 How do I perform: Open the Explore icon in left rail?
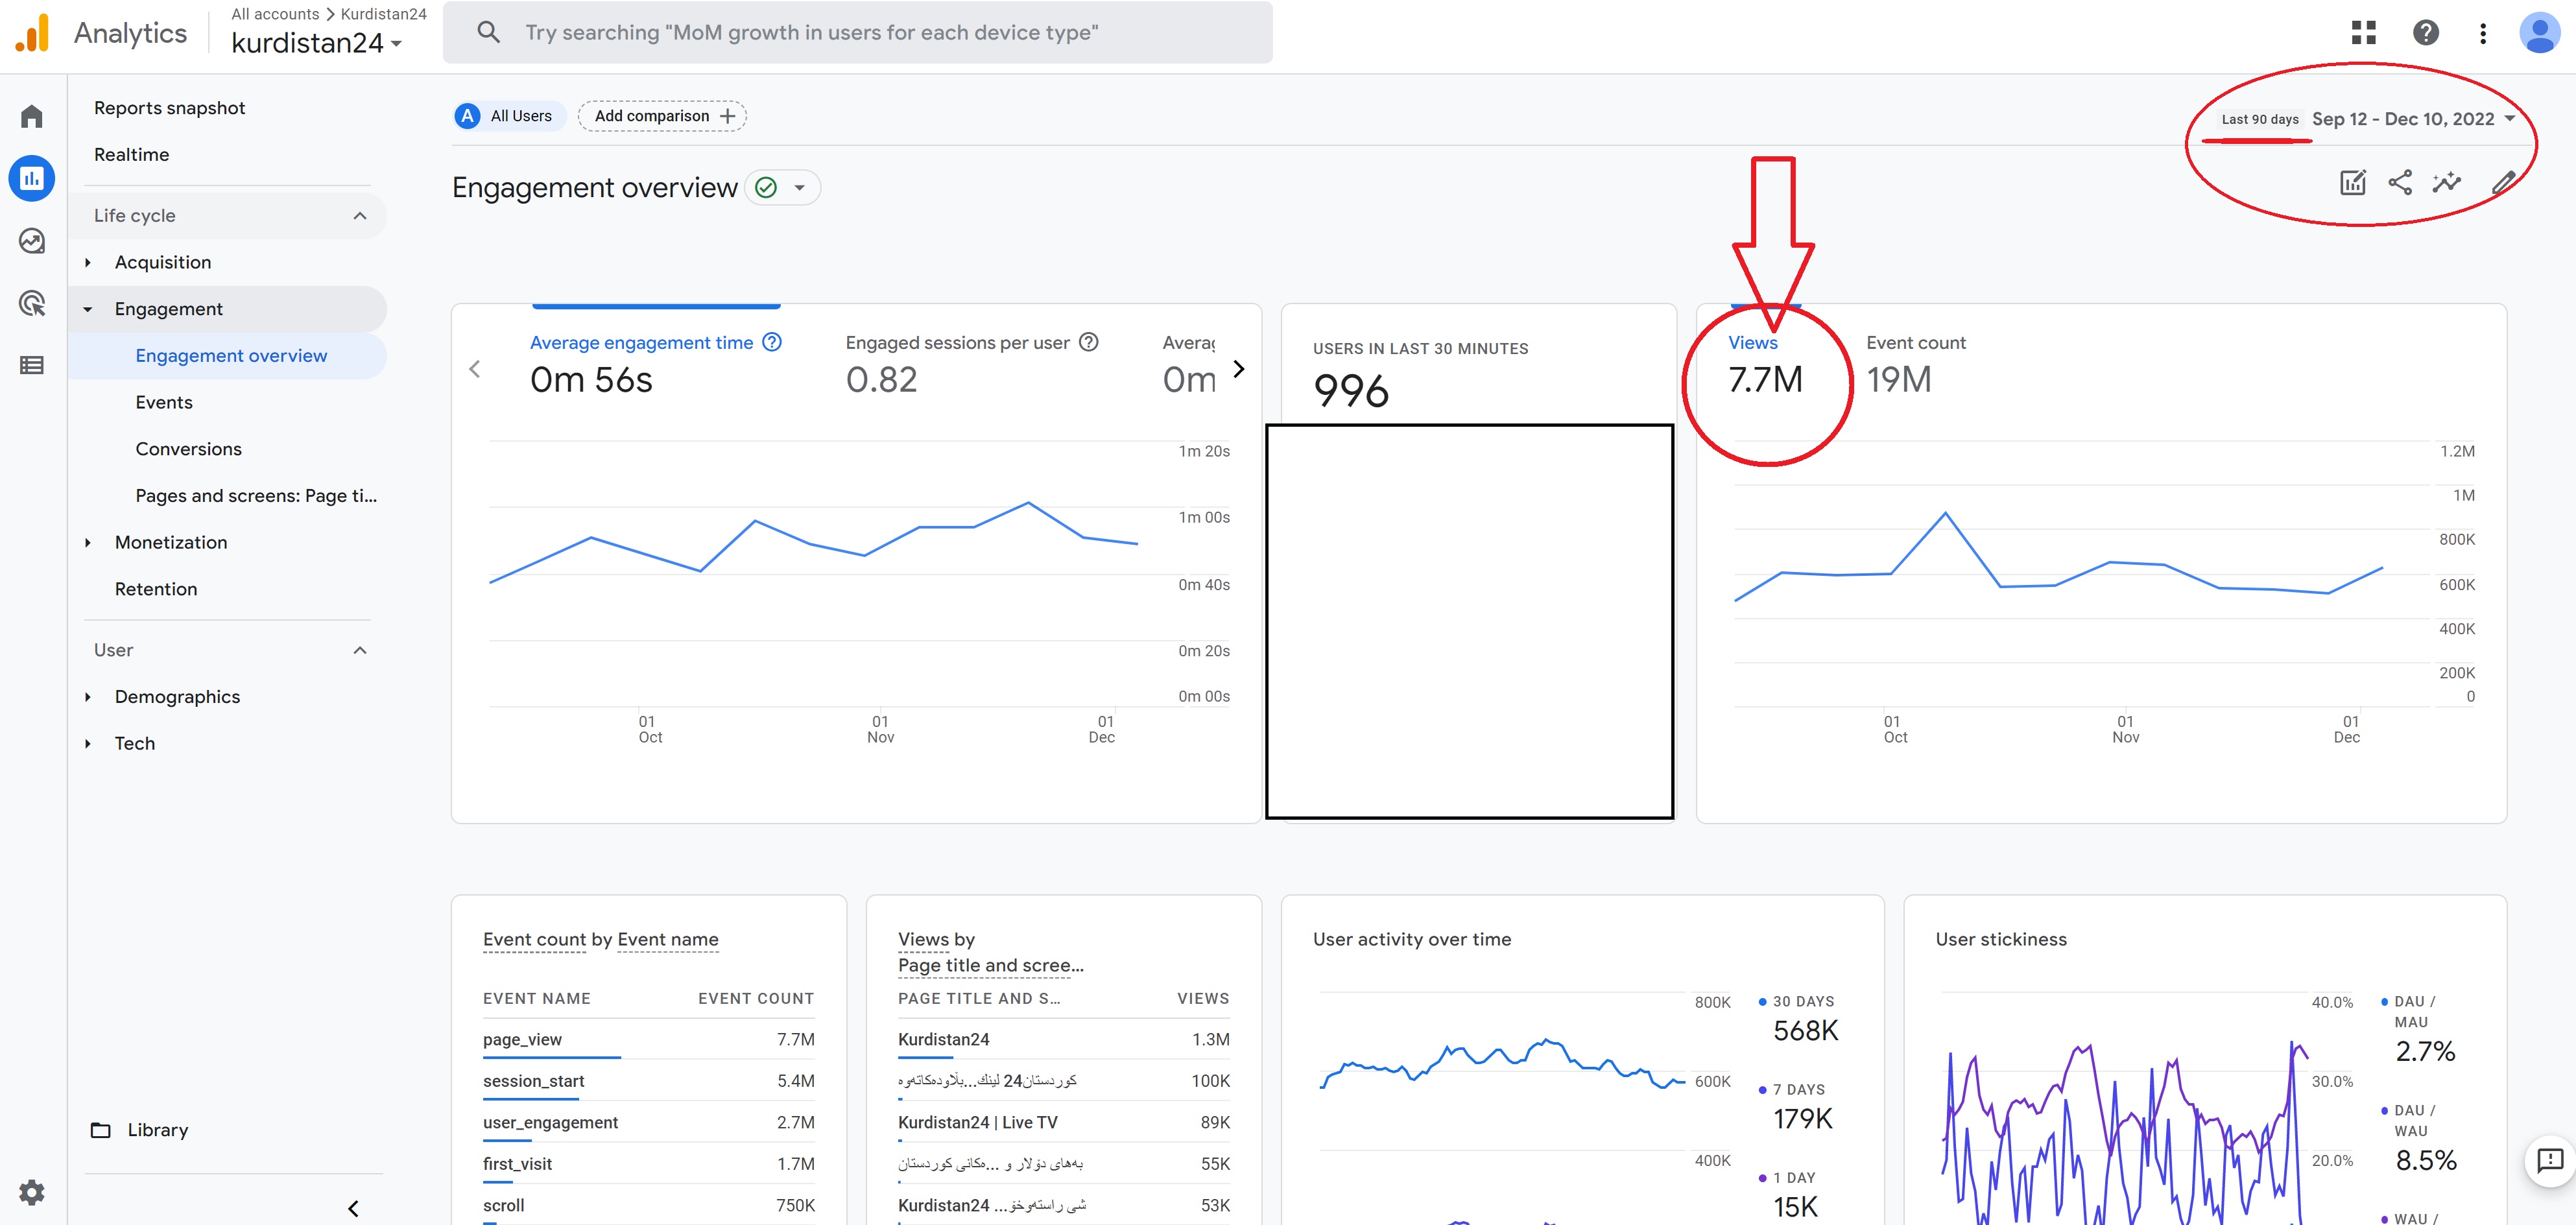pos(32,240)
